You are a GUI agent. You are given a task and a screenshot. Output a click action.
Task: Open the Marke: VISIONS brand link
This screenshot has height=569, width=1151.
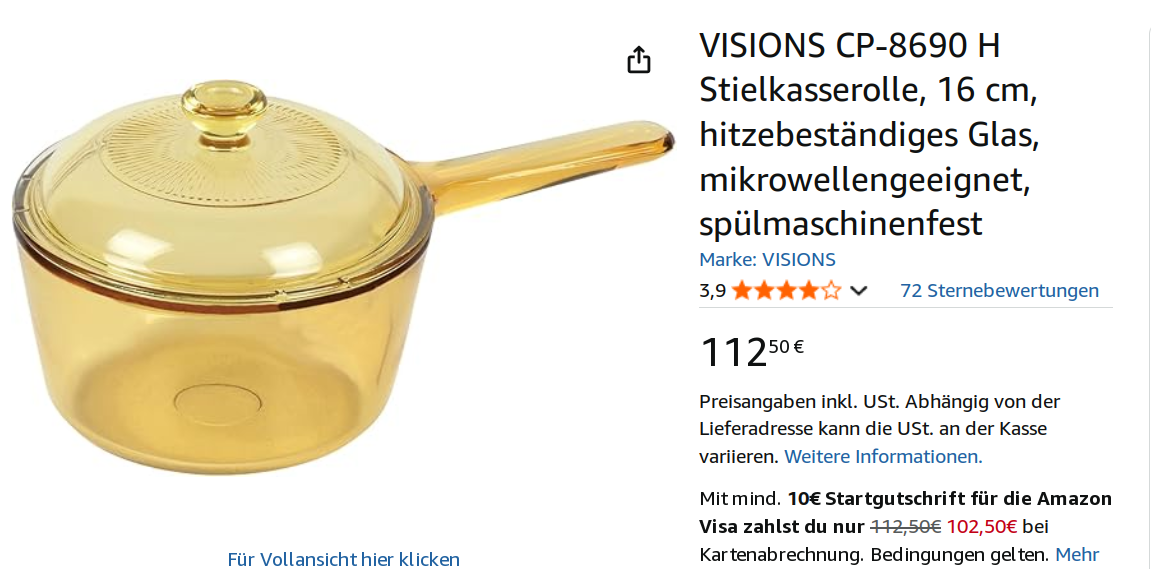tap(767, 259)
